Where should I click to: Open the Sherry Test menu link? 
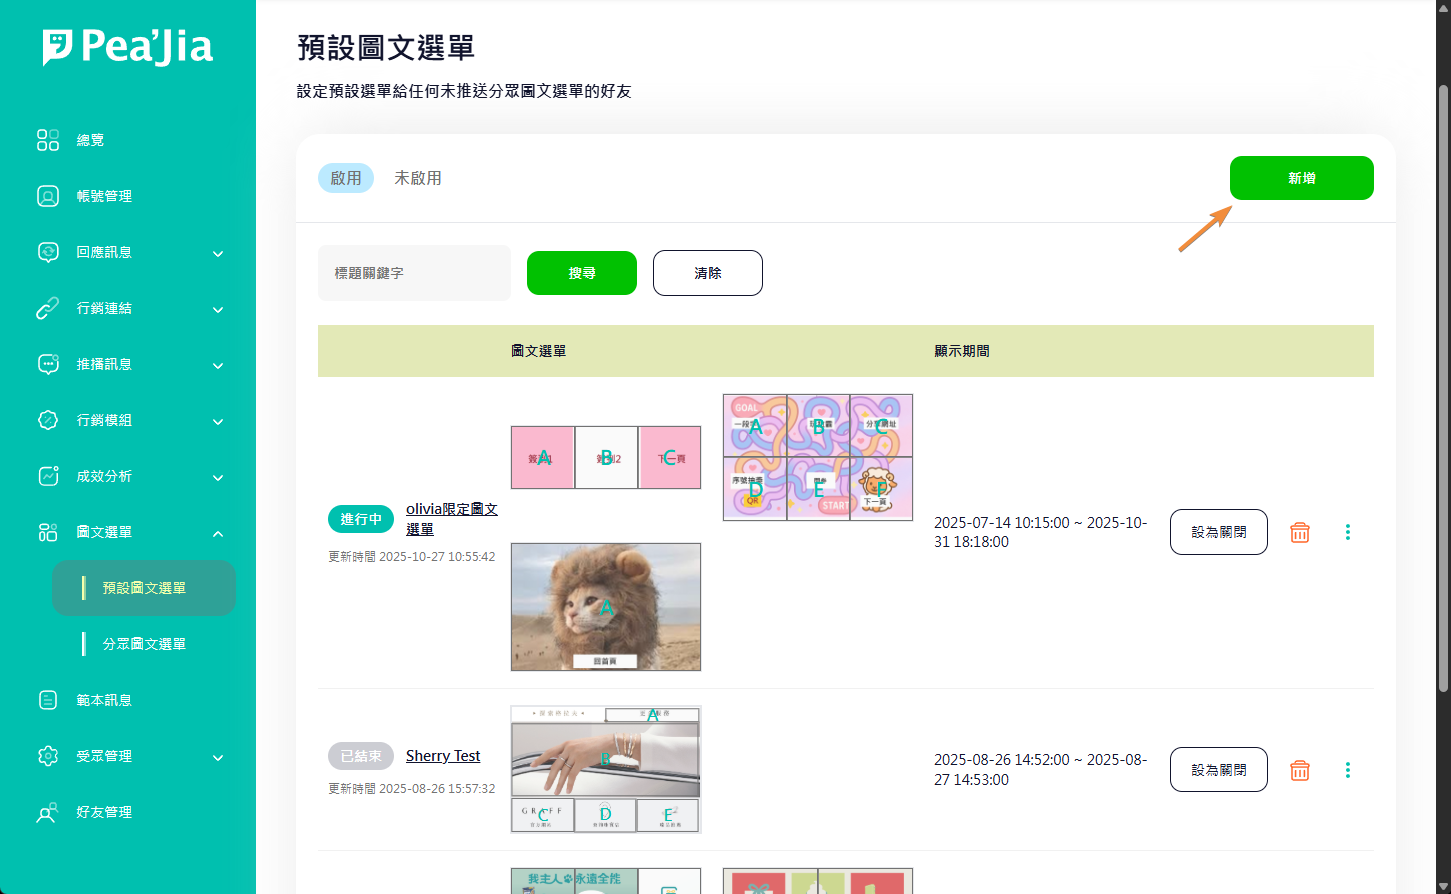coord(442,756)
